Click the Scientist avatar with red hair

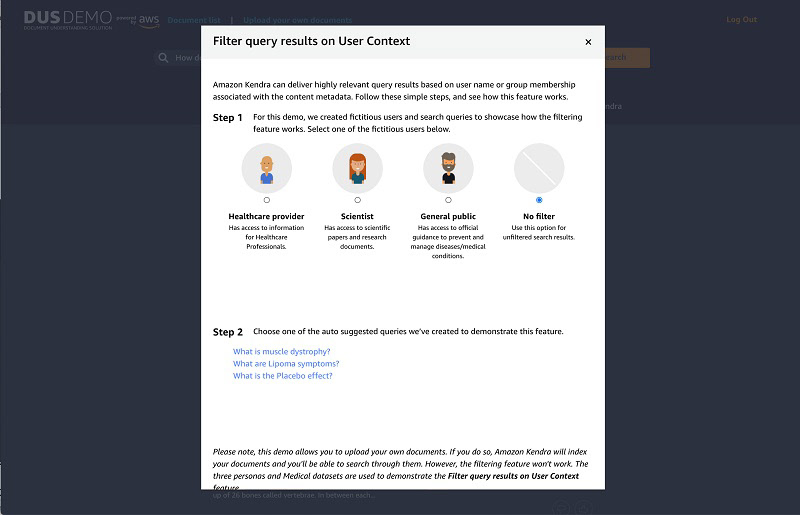point(357,168)
